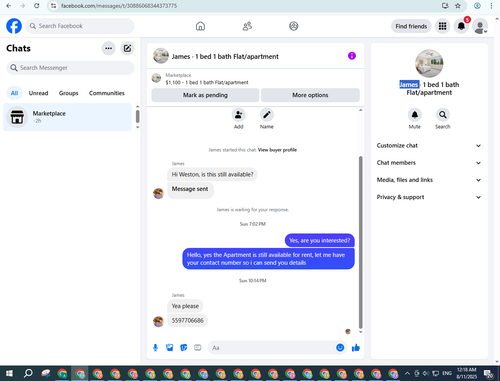Screen dimensions: 500x381
Task: Click 'Hi Weston, is this still available?' message
Action: coord(212,174)
